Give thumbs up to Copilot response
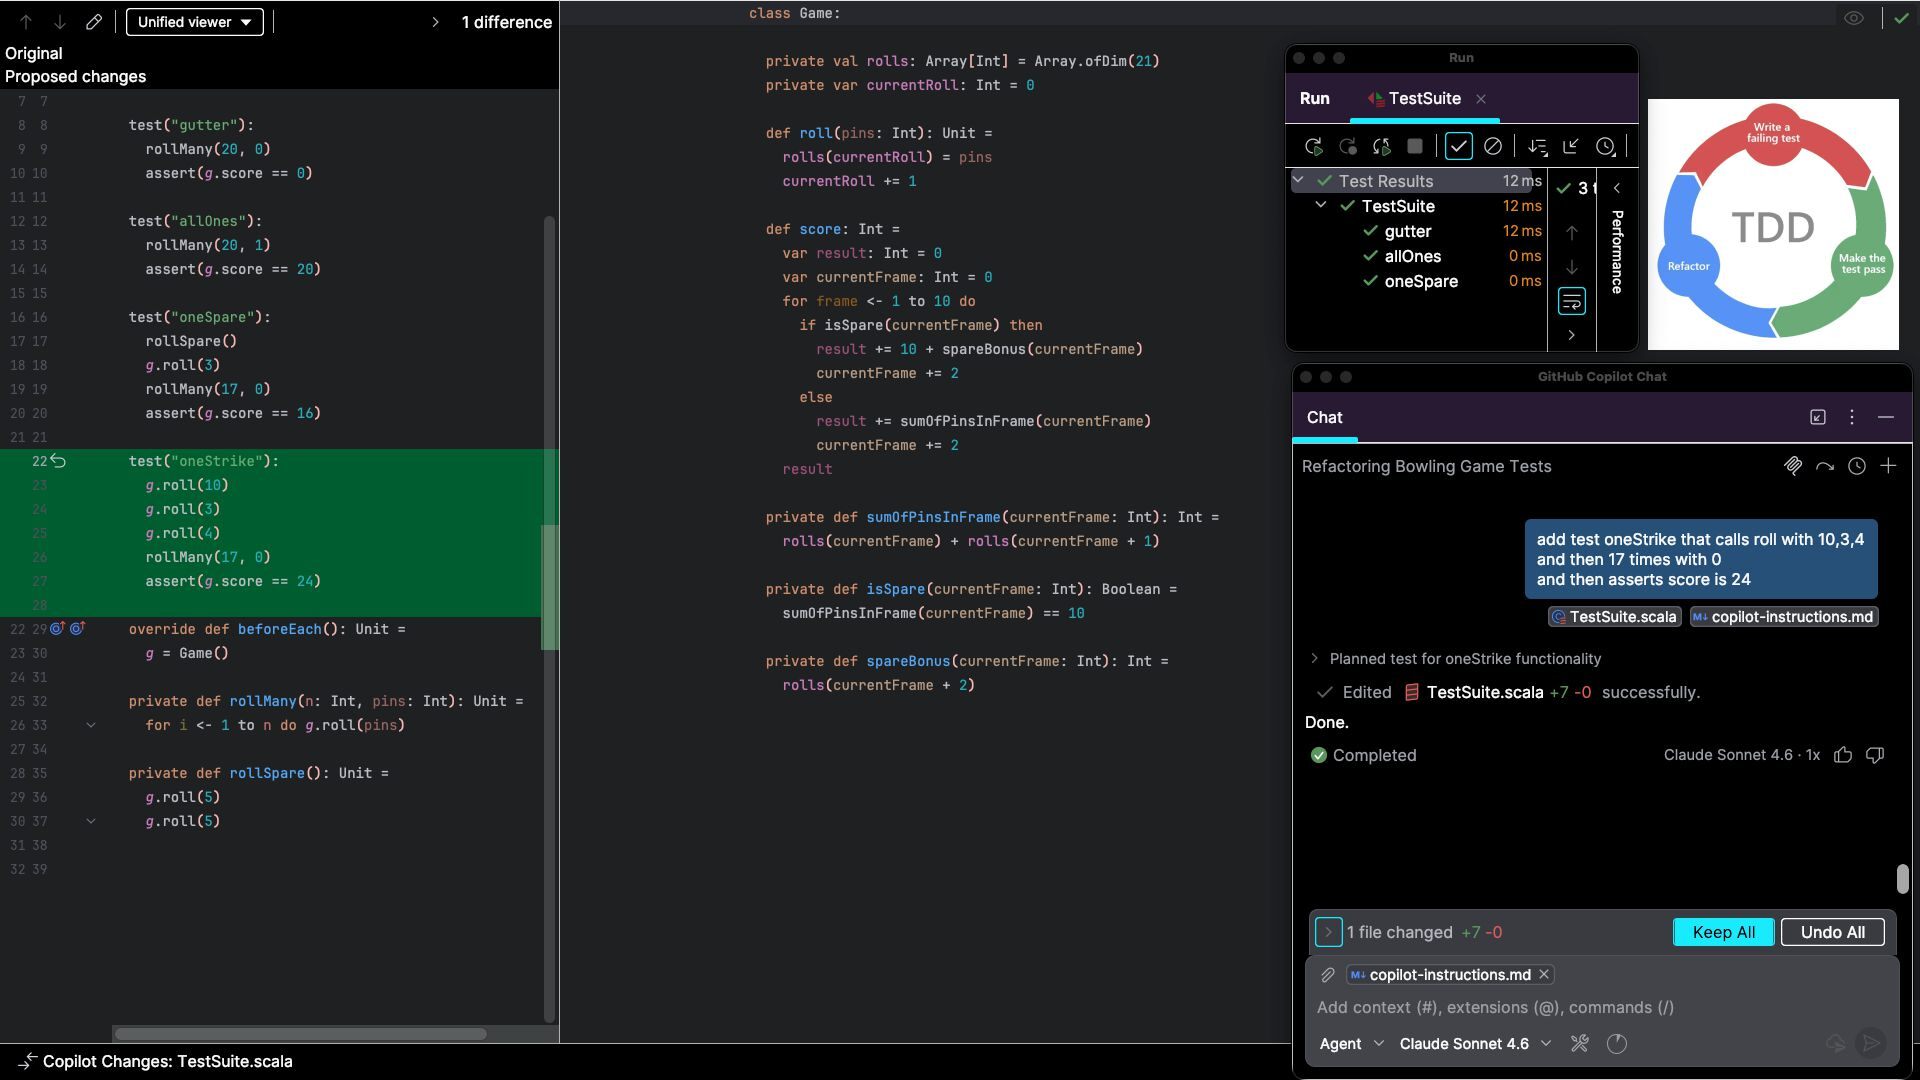Screen dimensions: 1920x1080 click(x=1843, y=755)
